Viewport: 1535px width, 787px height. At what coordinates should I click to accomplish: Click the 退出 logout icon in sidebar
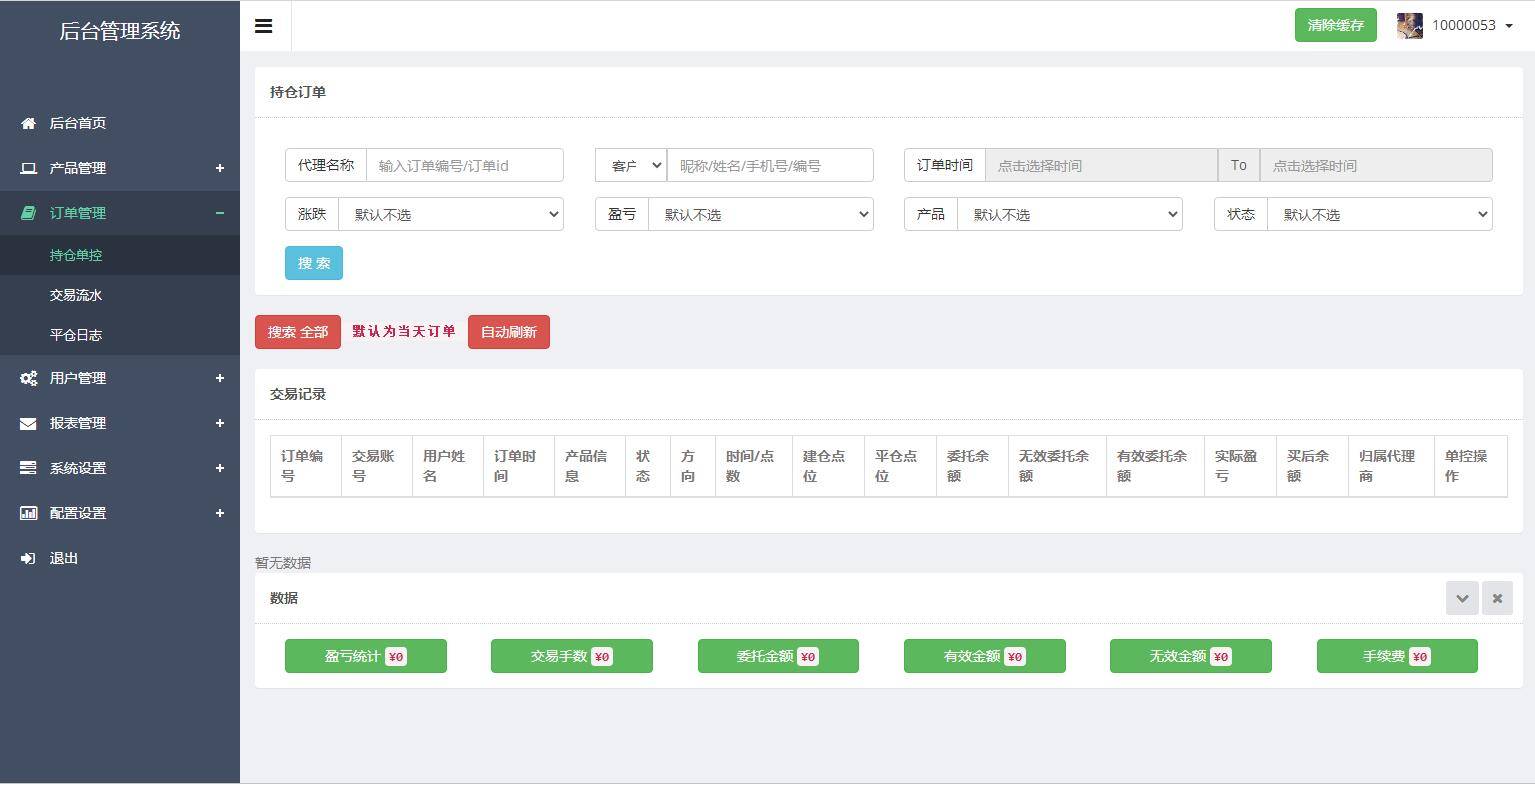click(27, 558)
